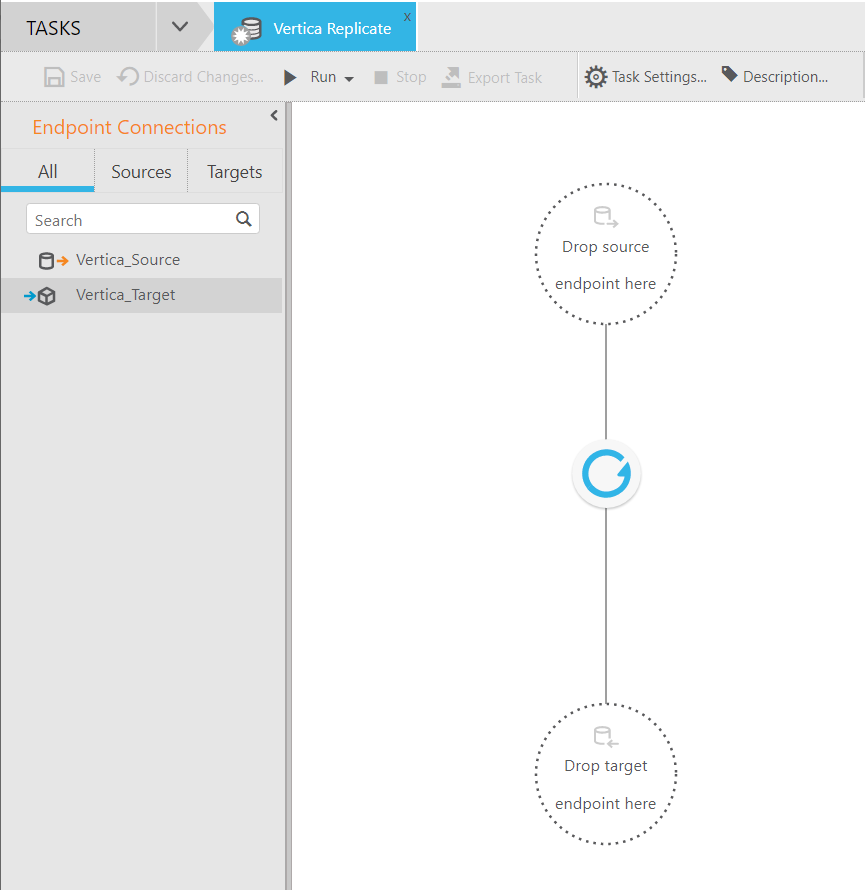
Task: Select the Vertica_Target endpoint icon
Action: tap(47, 296)
